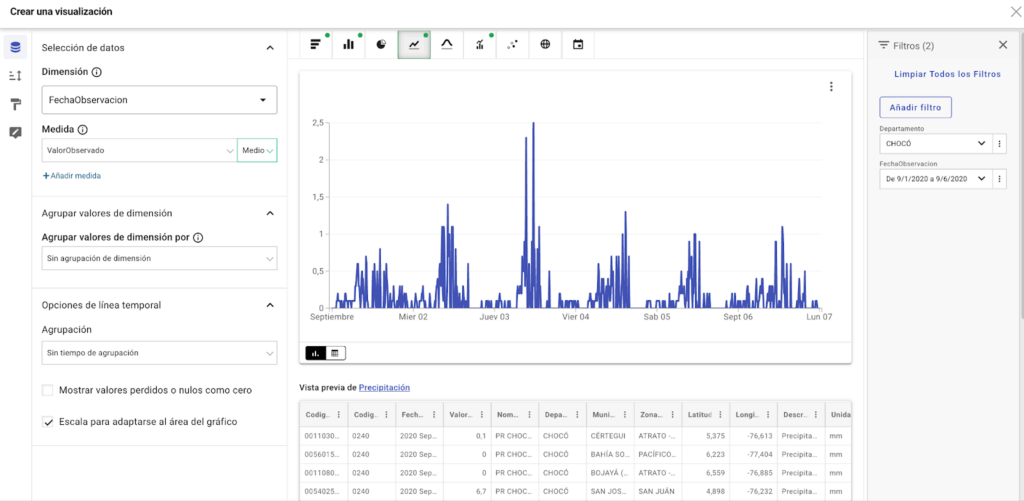Click '+ Añadir medida' to add measure
Viewport: 1024px width, 501px height.
tap(71, 176)
